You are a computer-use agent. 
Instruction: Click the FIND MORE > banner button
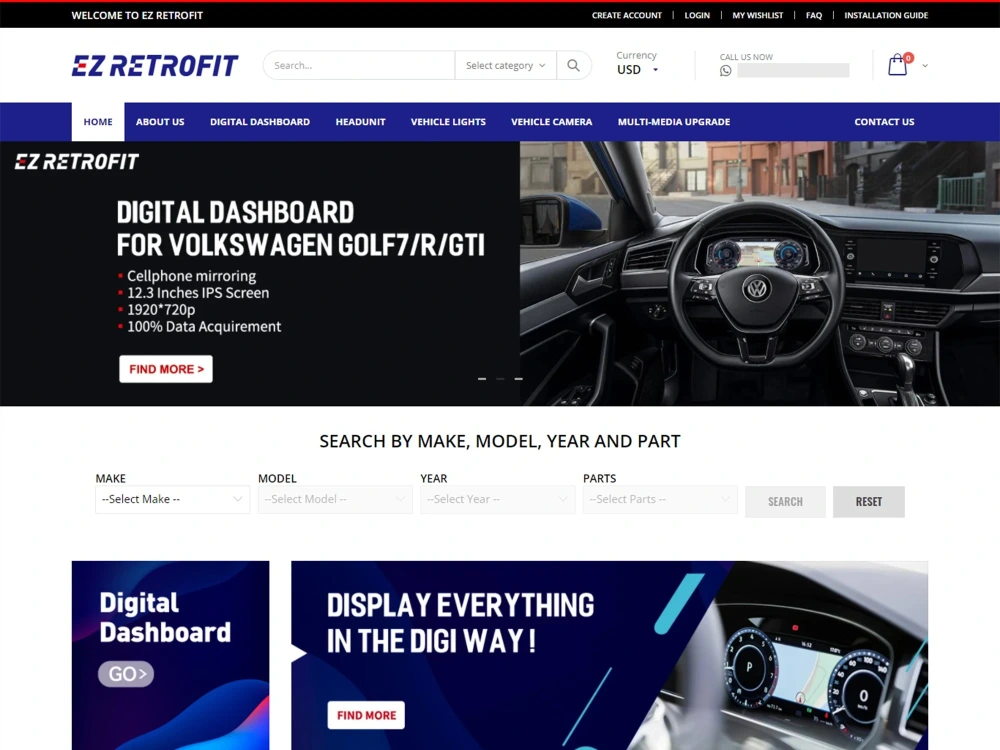coord(166,369)
